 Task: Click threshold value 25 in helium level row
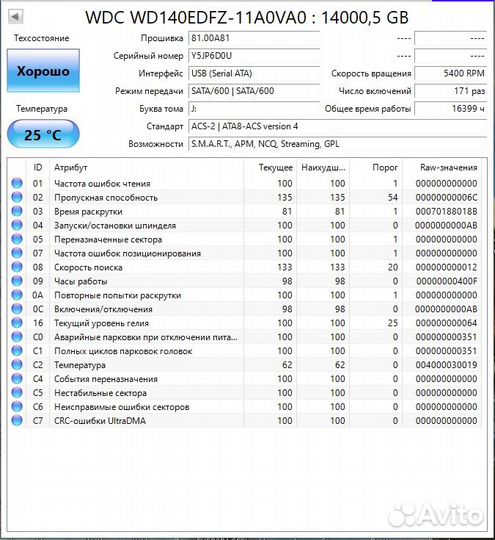tap(393, 323)
